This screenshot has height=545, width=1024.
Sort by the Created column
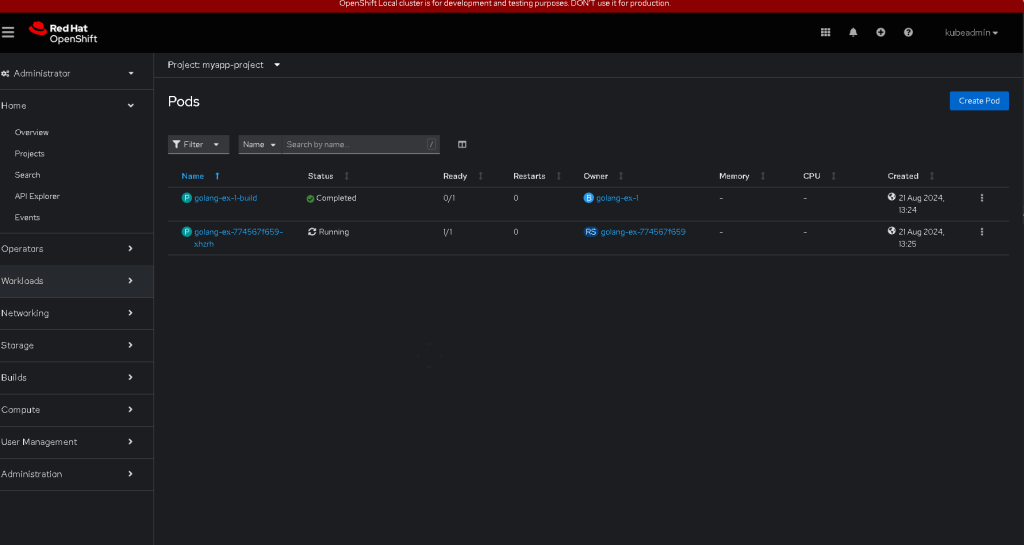click(910, 176)
